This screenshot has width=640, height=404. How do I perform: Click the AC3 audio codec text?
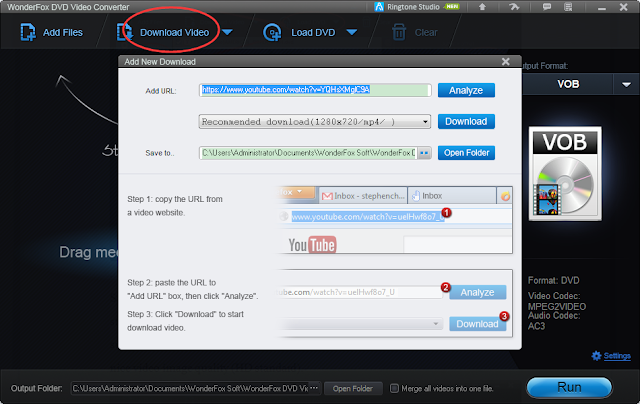pos(536,326)
